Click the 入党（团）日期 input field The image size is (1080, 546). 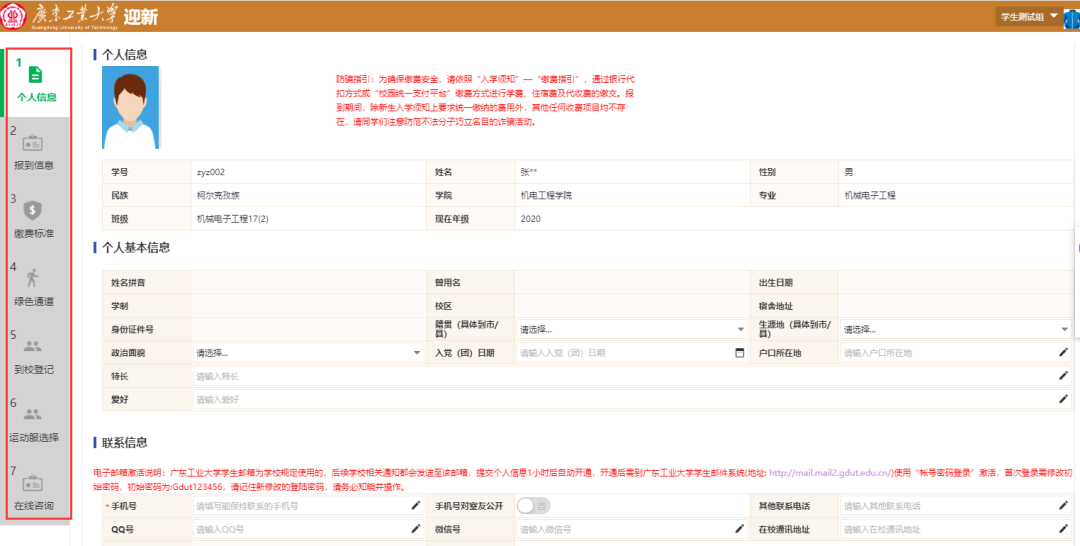632,353
